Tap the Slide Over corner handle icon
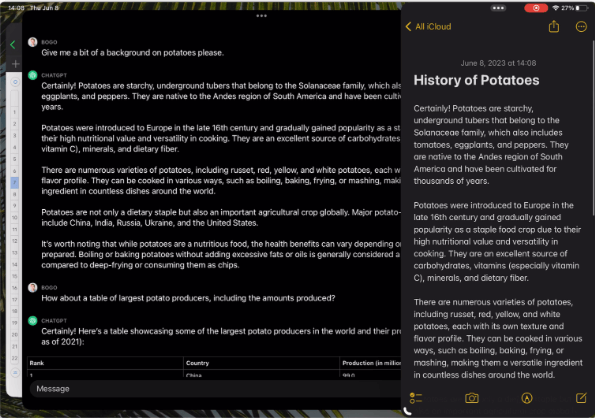 (x=407, y=411)
